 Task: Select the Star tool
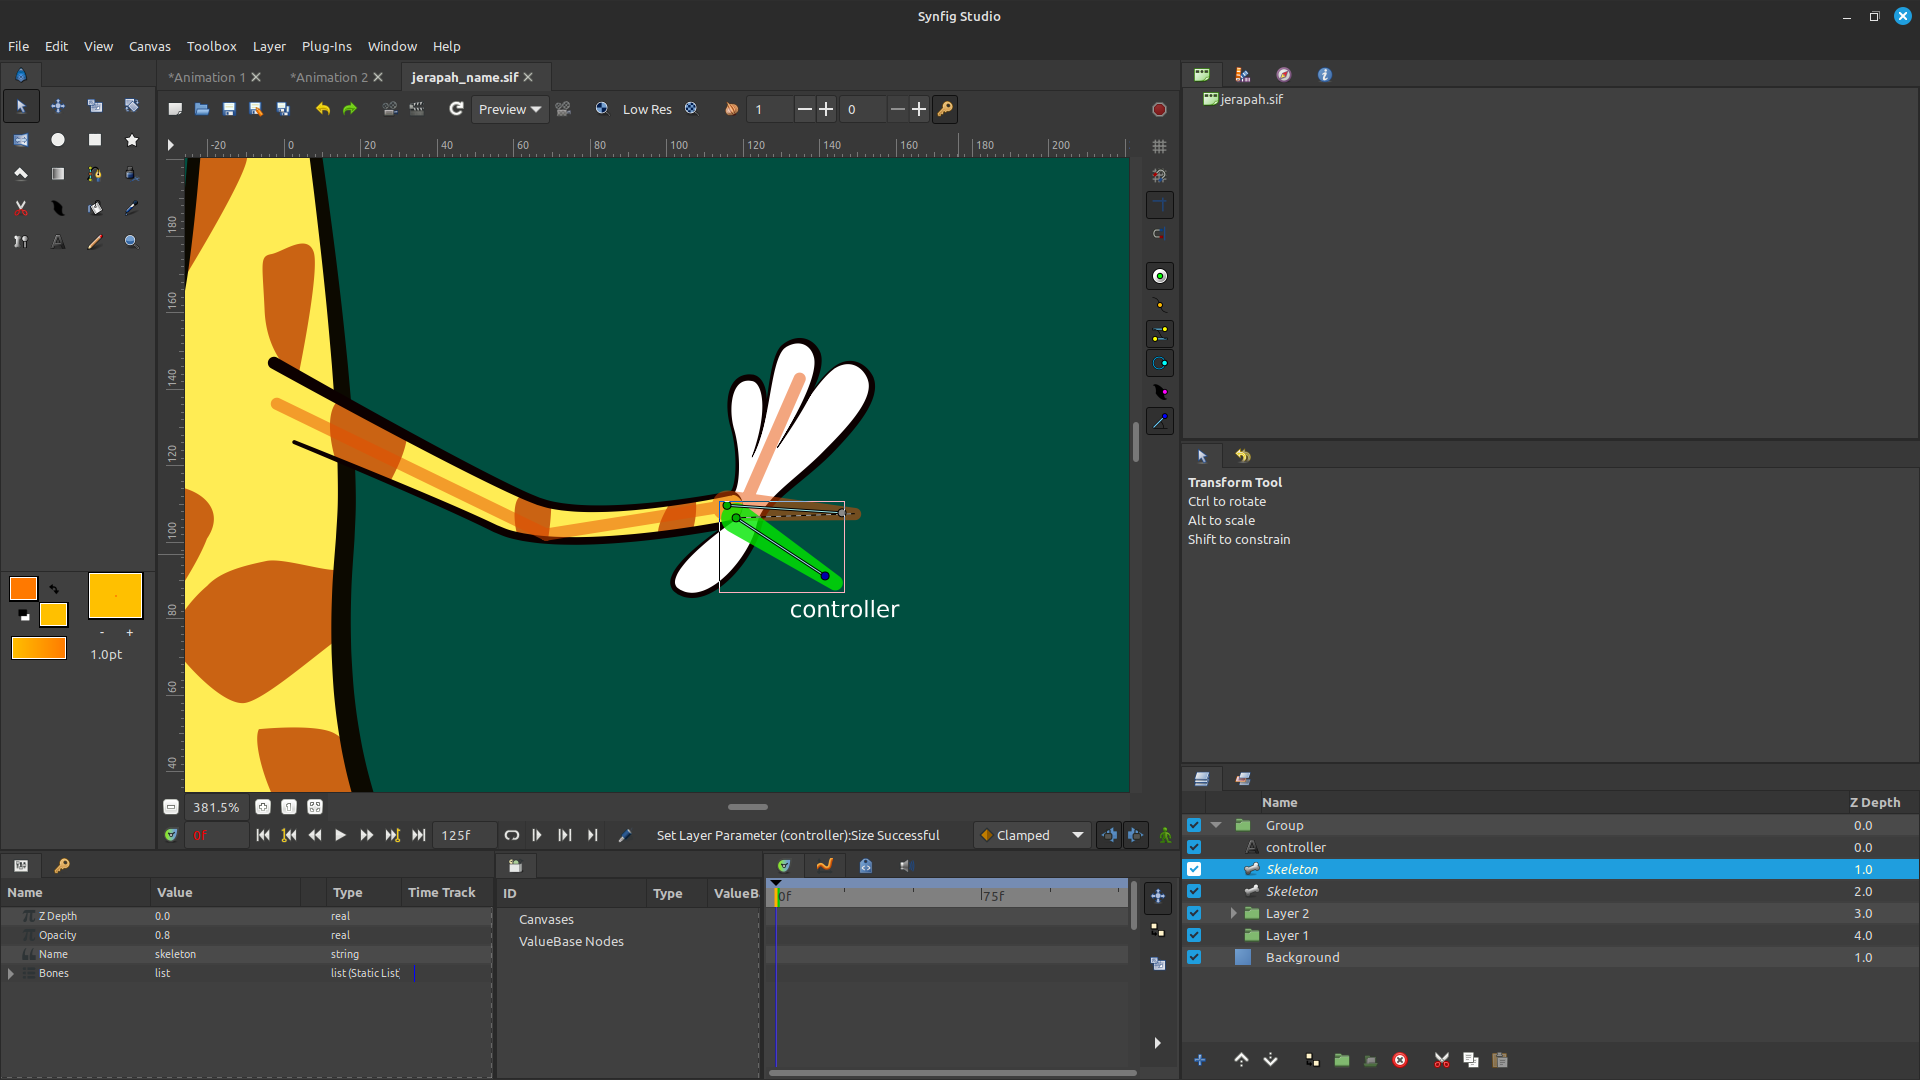(131, 140)
